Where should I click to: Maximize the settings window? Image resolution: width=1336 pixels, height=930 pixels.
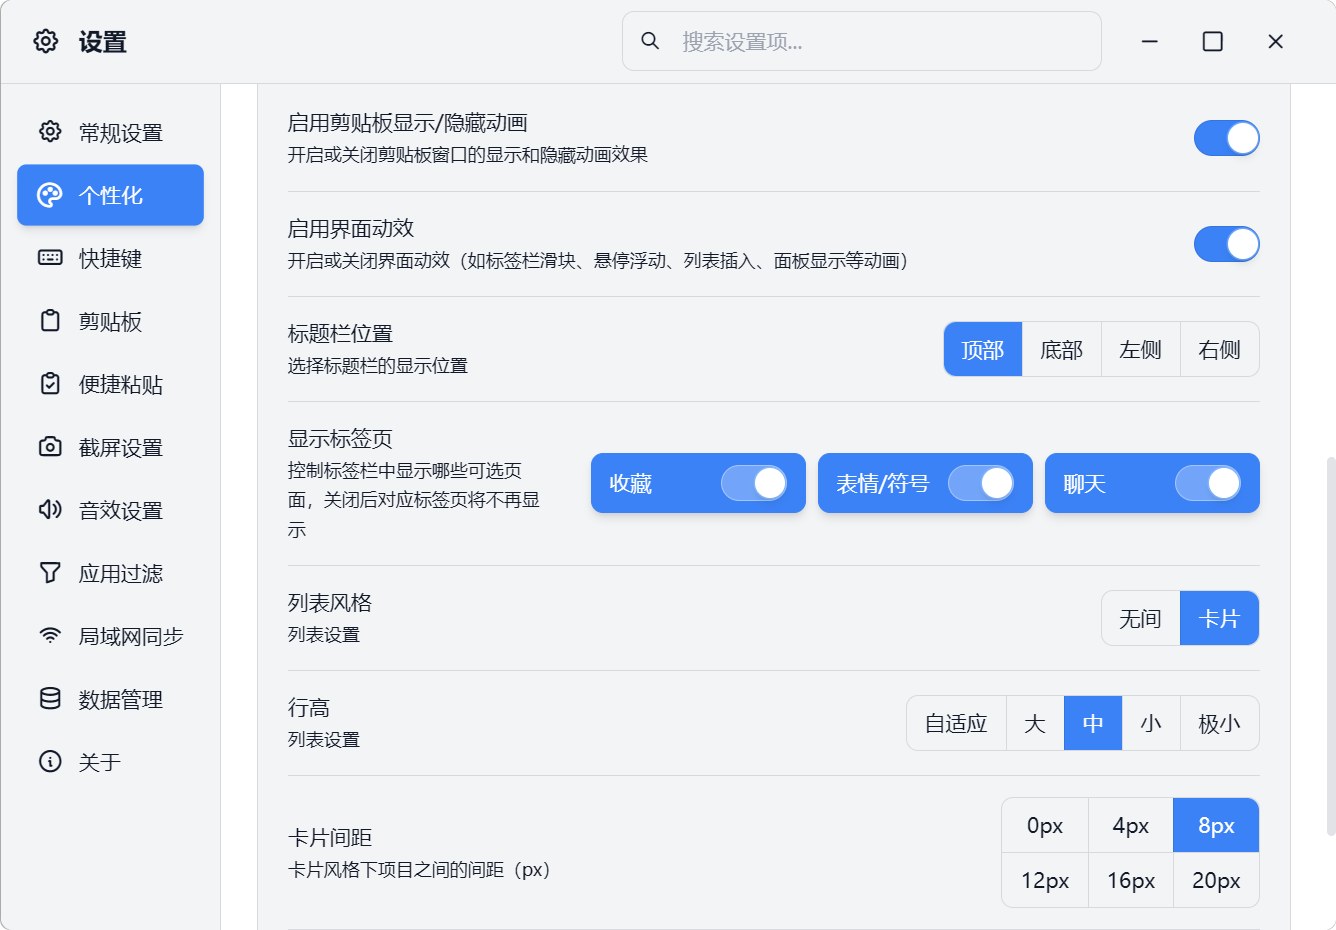tap(1213, 41)
